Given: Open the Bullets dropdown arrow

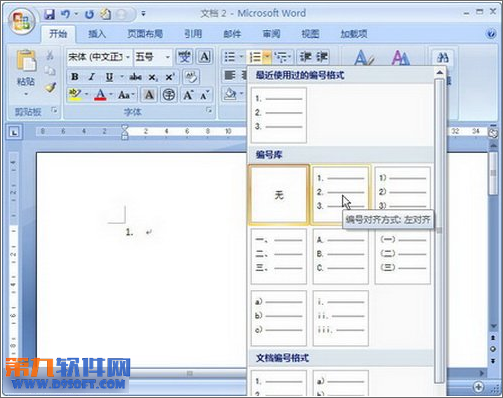Looking at the screenshot, I should [x=241, y=57].
